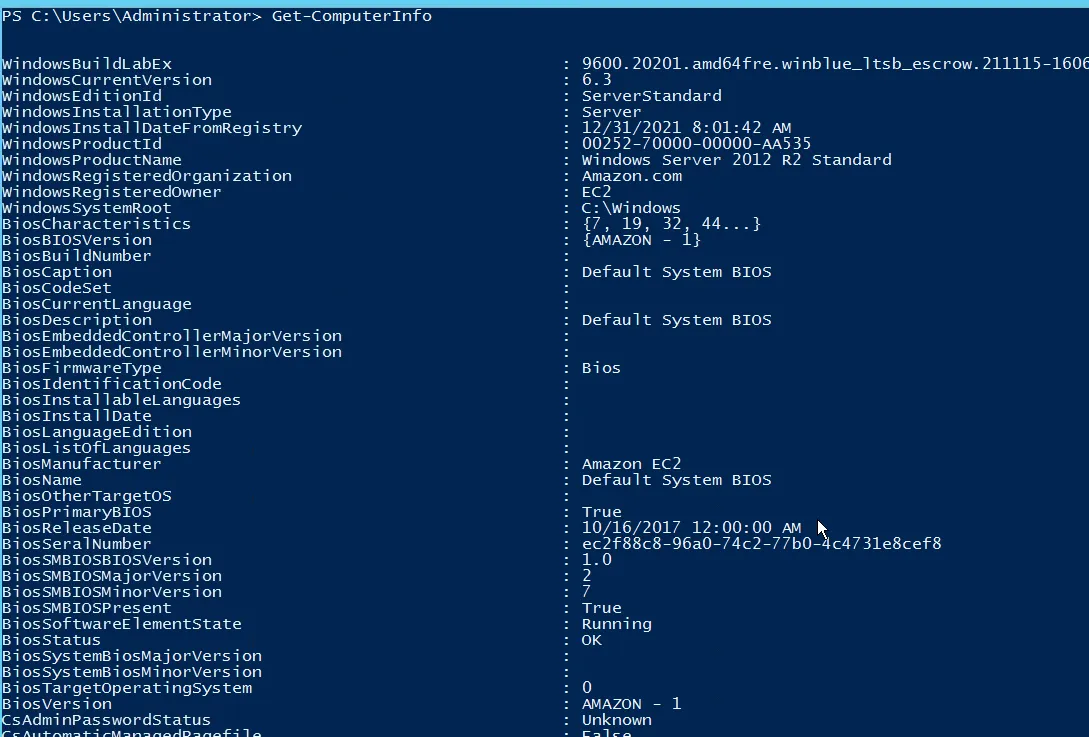1089x737 pixels.
Task: Click the WindowsBuildLabEx property name
Action: tap(87, 64)
